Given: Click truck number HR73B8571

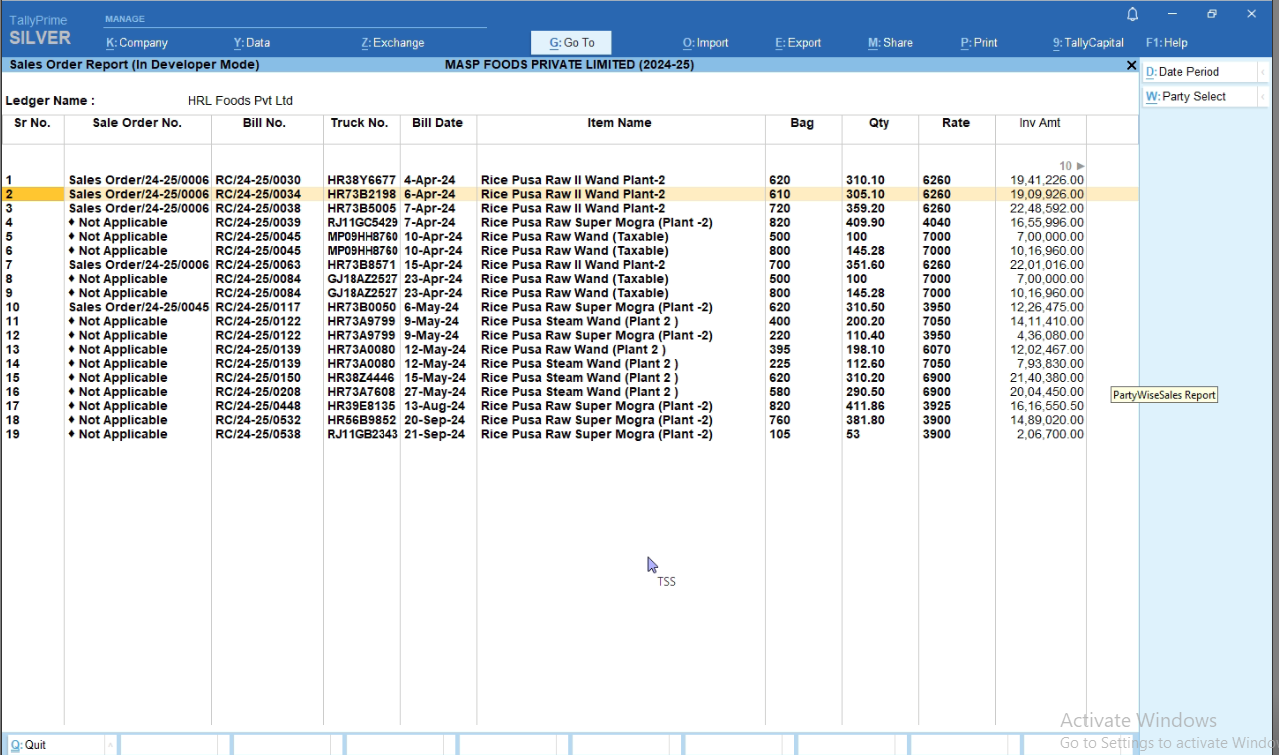Looking at the screenshot, I should [362, 265].
